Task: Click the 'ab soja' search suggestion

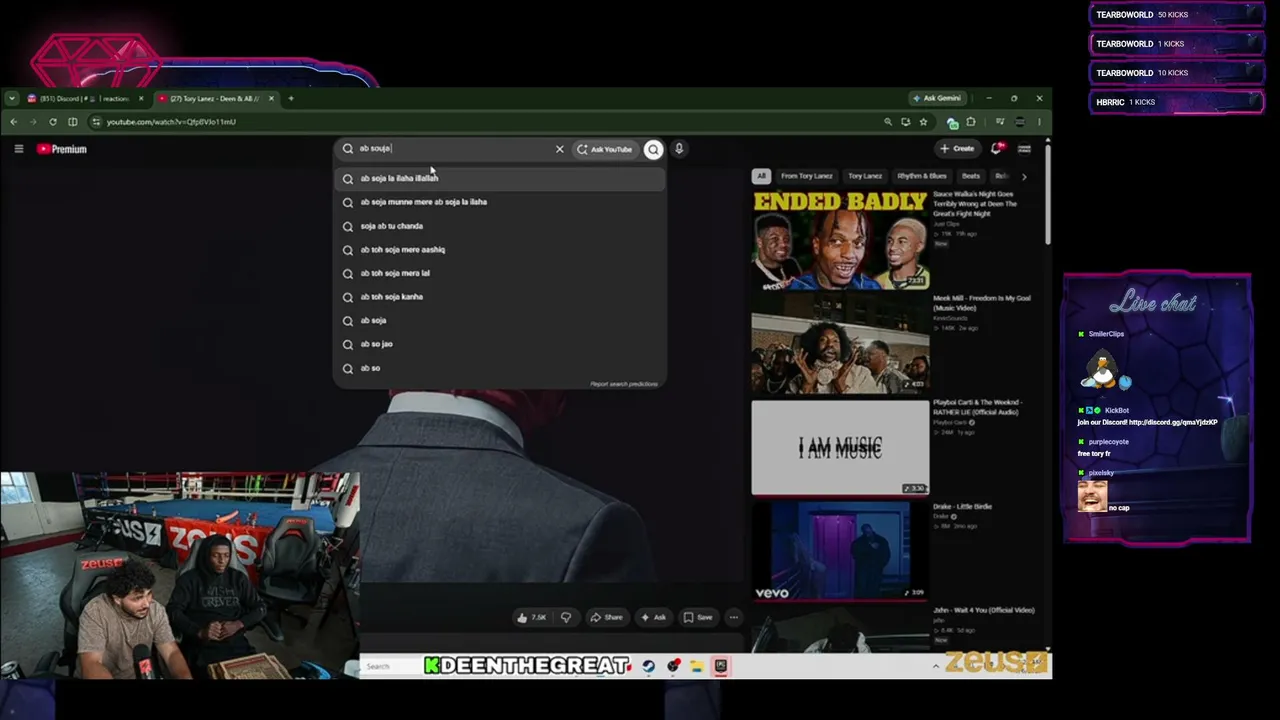Action: coord(500,321)
